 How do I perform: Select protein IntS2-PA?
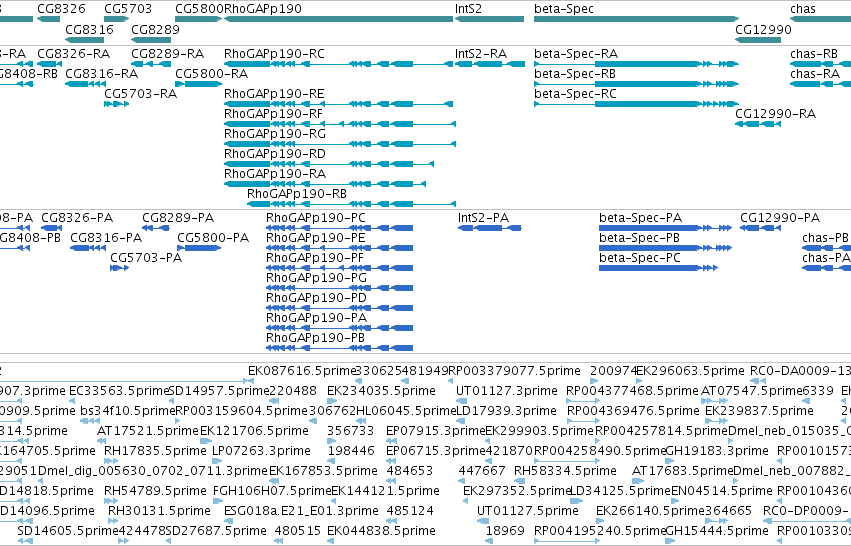(484, 218)
